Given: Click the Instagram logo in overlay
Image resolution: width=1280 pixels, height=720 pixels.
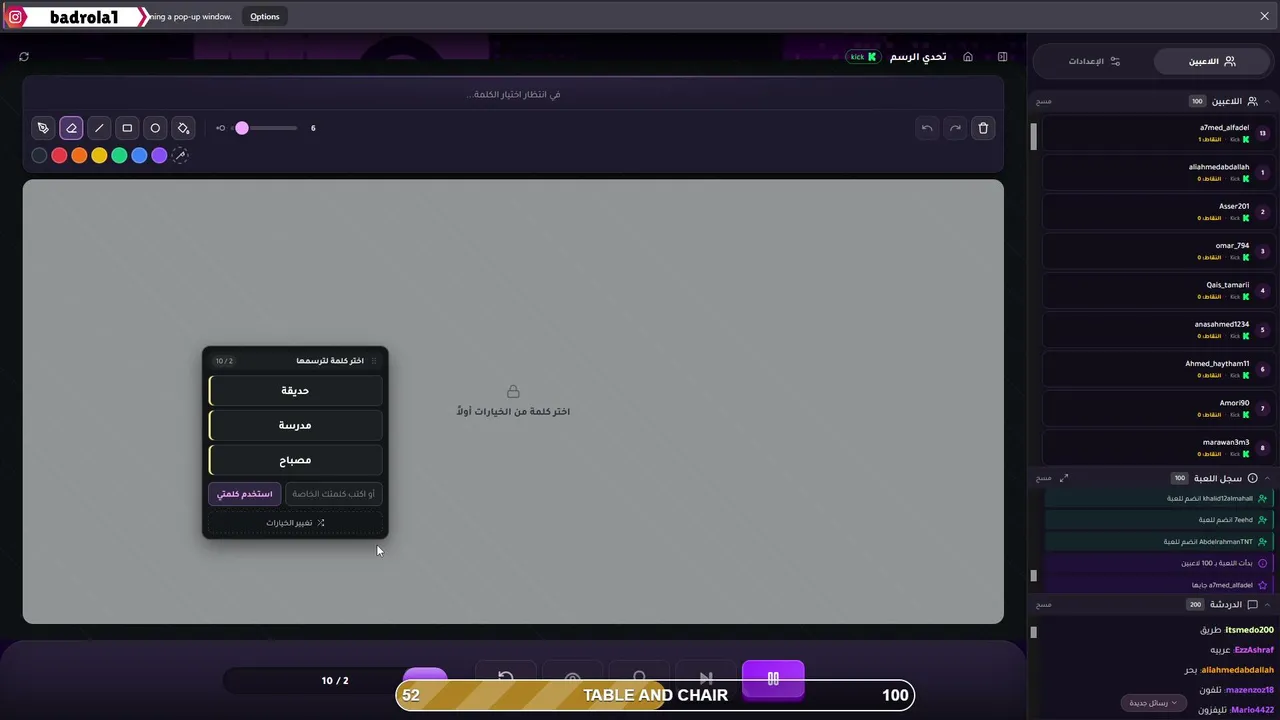Looking at the screenshot, I should (x=15, y=17).
